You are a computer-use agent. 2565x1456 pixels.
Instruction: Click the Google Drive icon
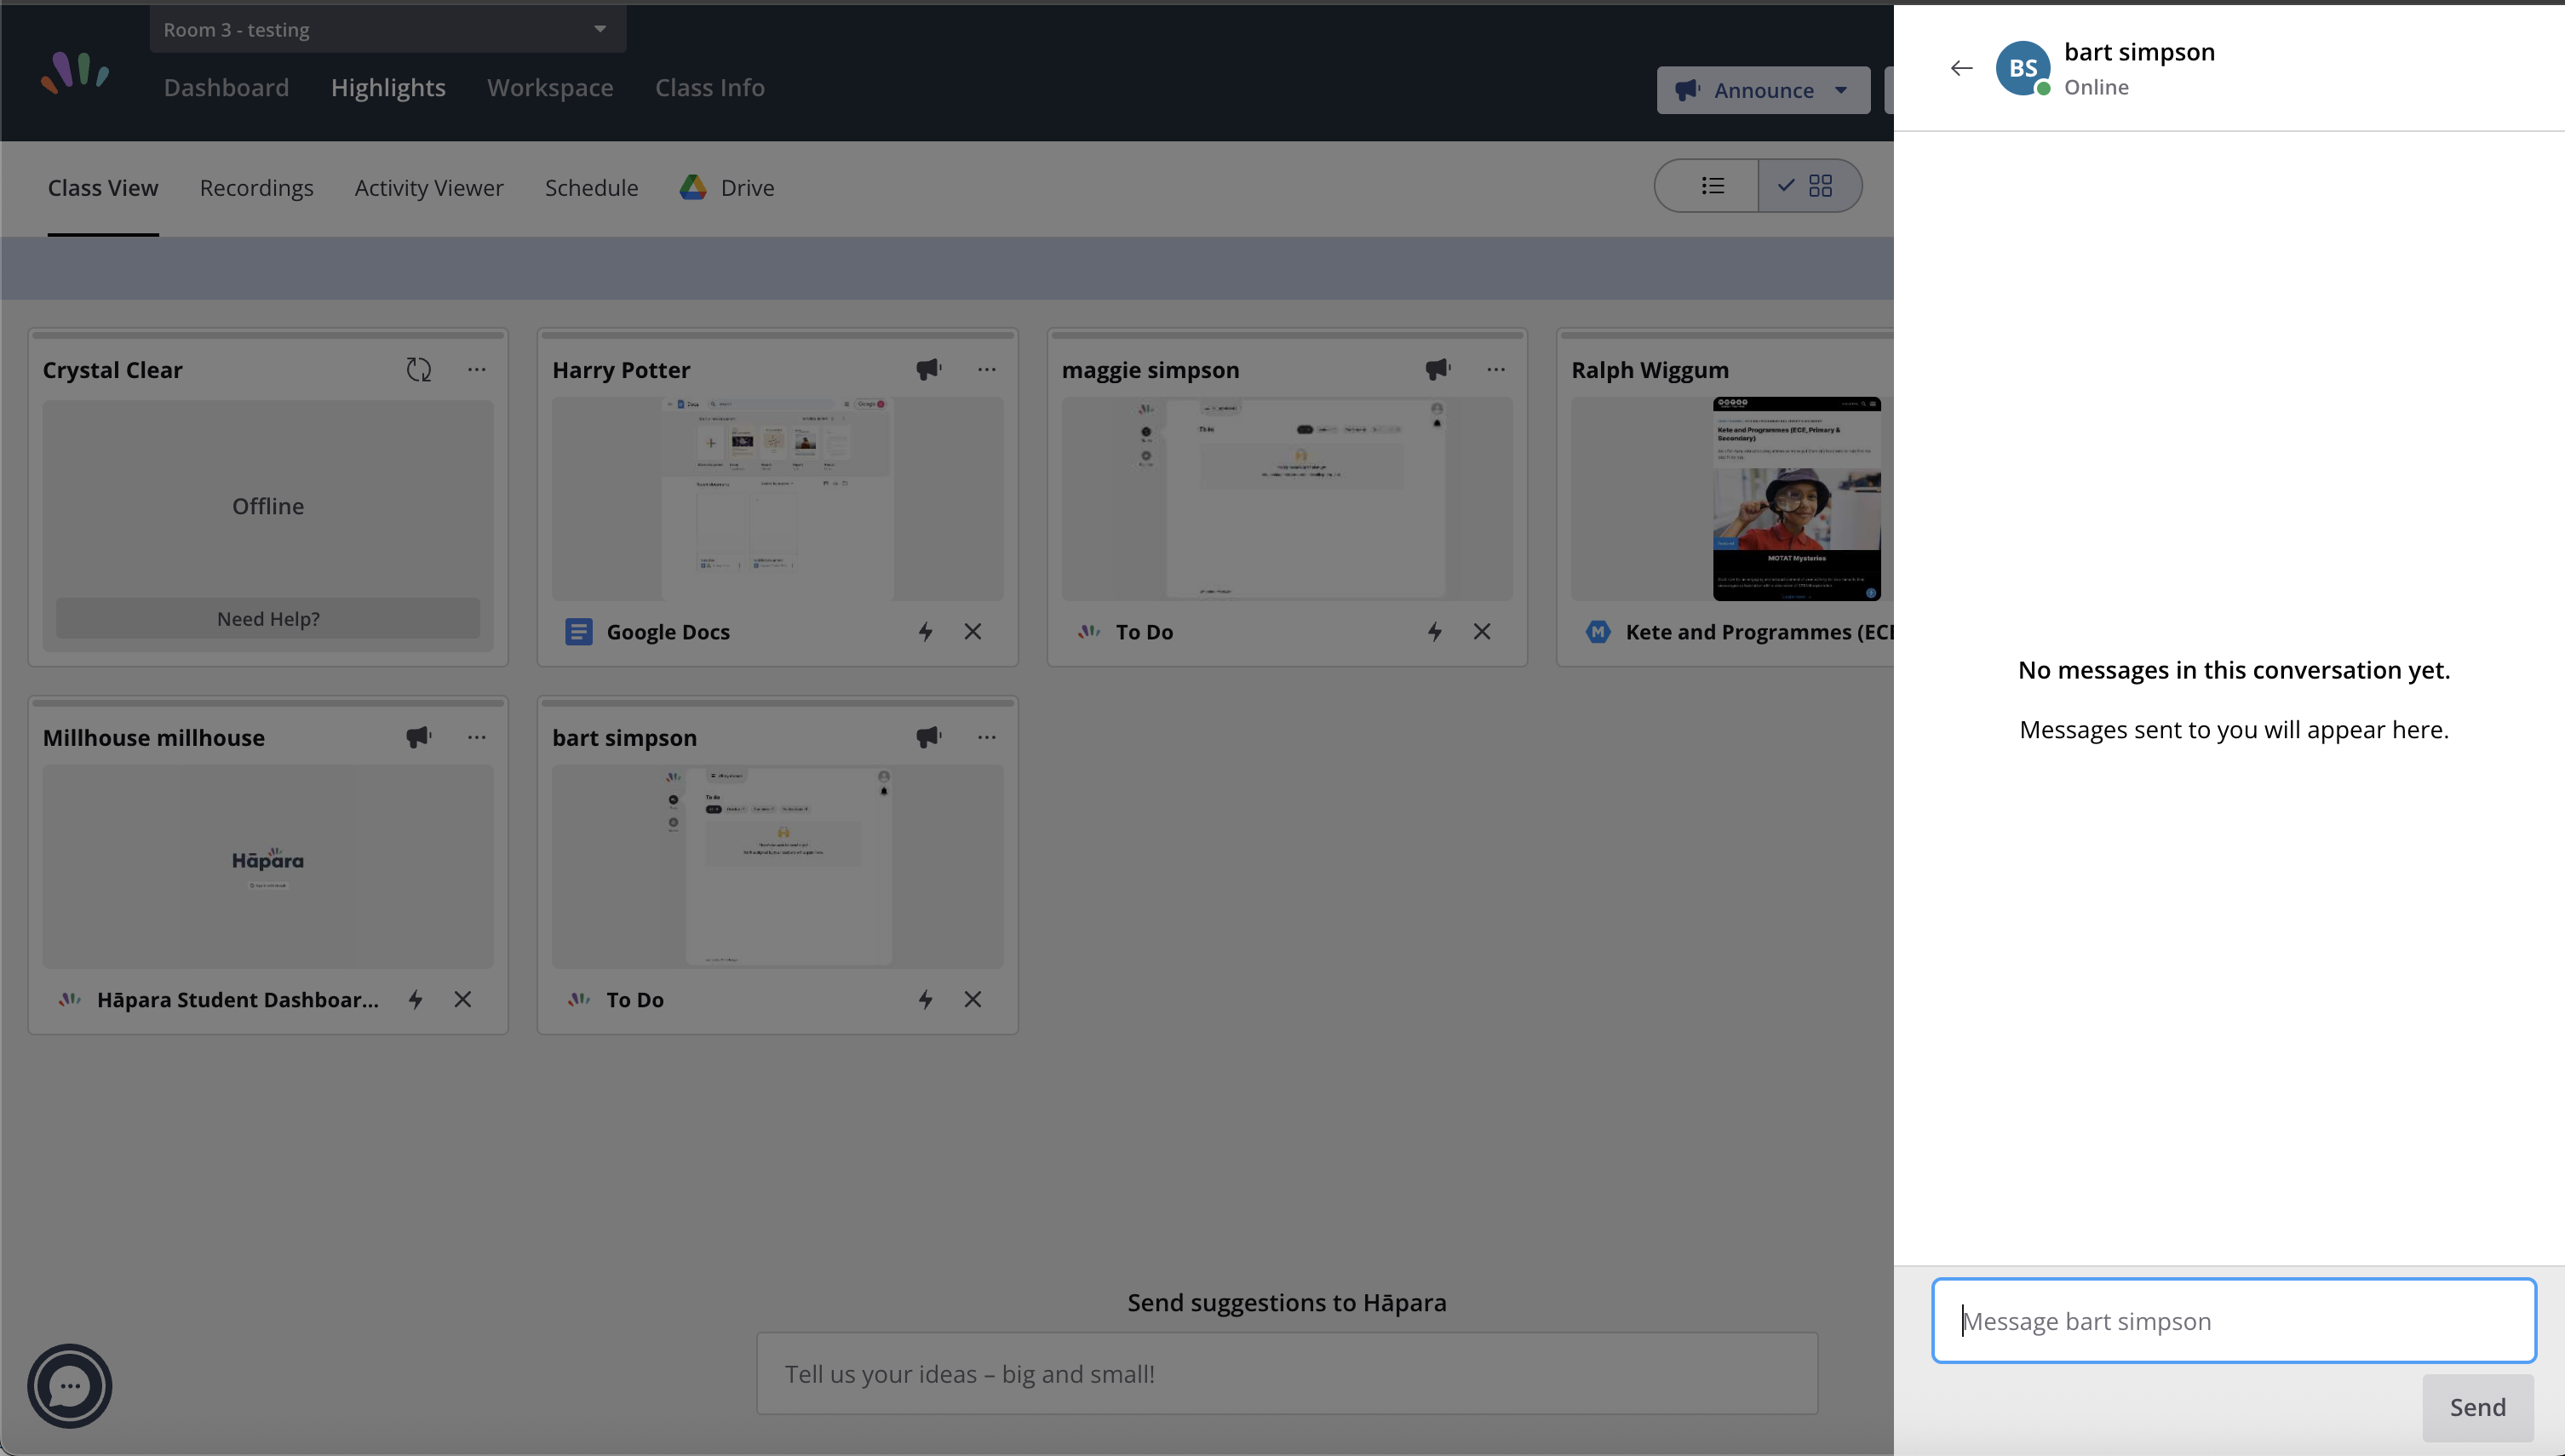coord(693,187)
